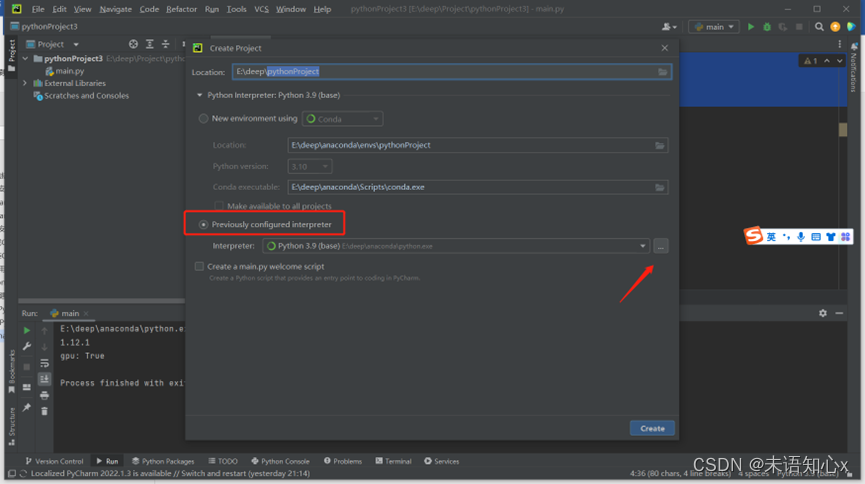The height and width of the screenshot is (484, 865).
Task: Close the main tab in the Run panel
Action: point(86,313)
